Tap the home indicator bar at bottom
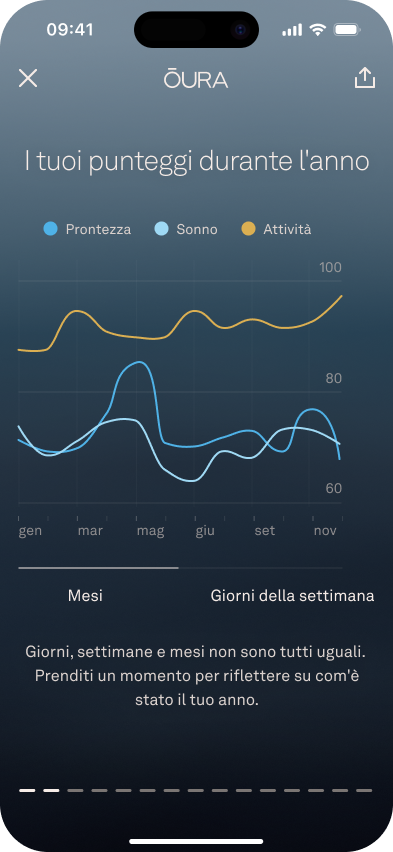This screenshot has width=393, height=852. click(196, 842)
